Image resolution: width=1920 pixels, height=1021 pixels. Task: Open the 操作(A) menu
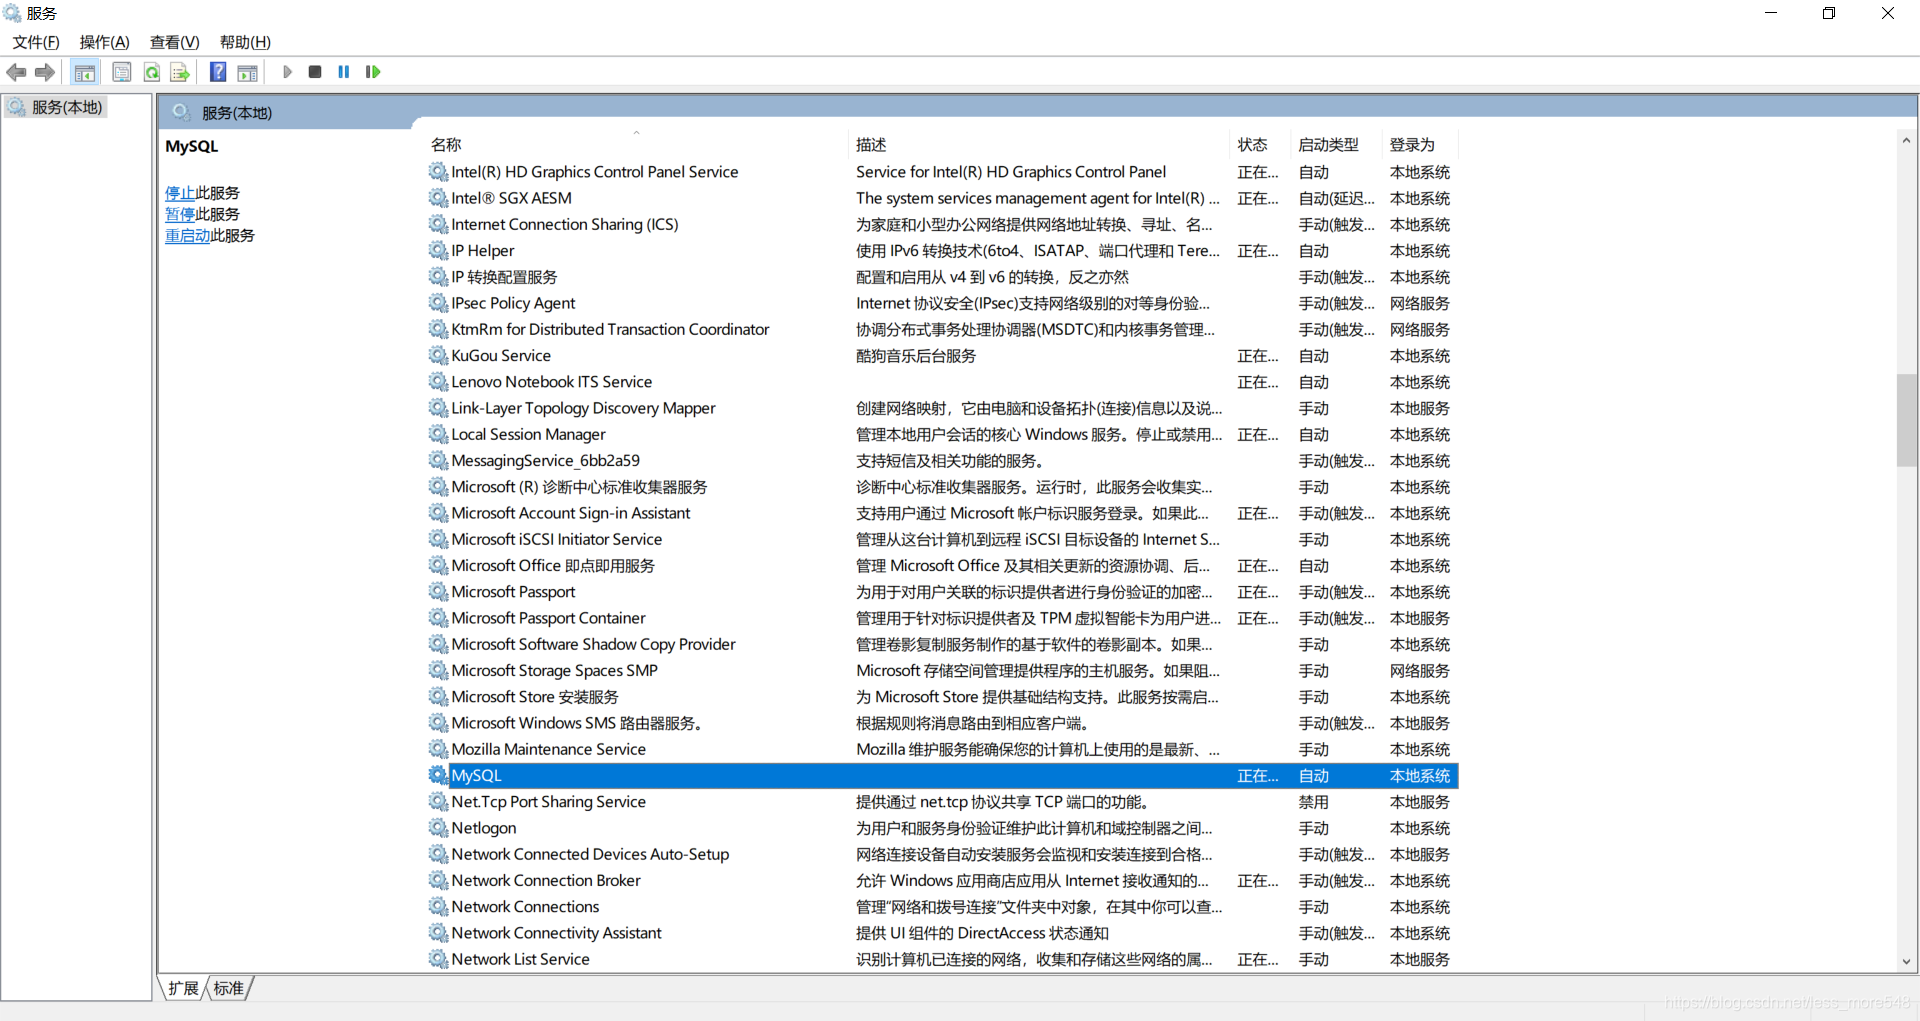pos(105,42)
